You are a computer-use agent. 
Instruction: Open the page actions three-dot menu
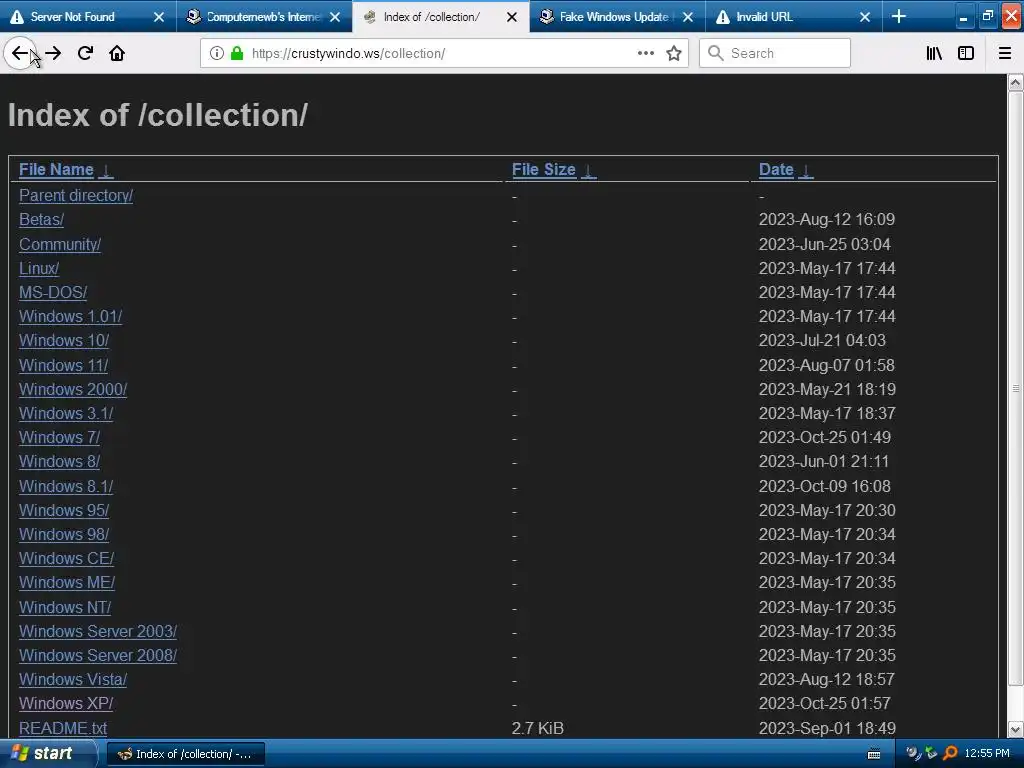(x=645, y=53)
